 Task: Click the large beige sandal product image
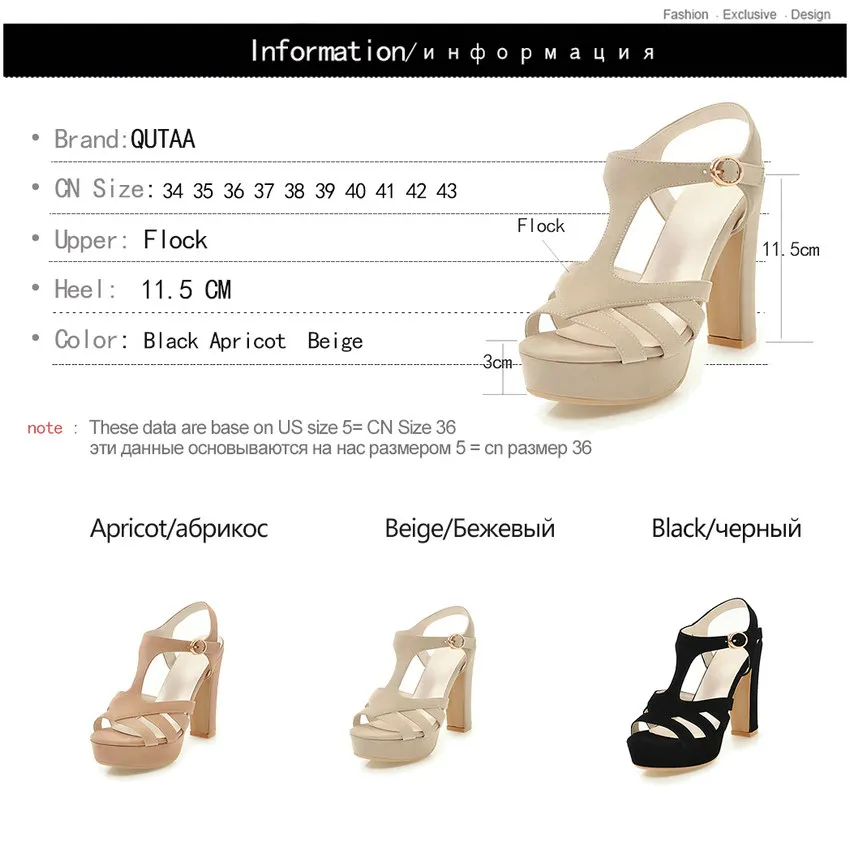[x=643, y=257]
